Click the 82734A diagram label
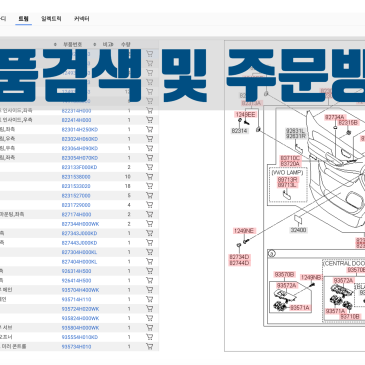Screen dimensions: 365x365 coord(335,117)
